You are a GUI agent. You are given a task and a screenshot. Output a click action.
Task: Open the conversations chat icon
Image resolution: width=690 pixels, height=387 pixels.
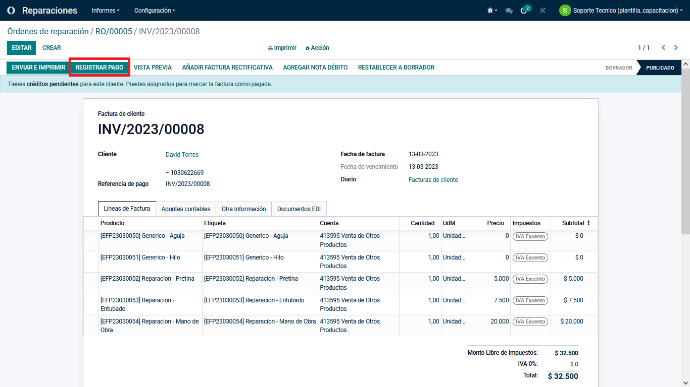(509, 11)
